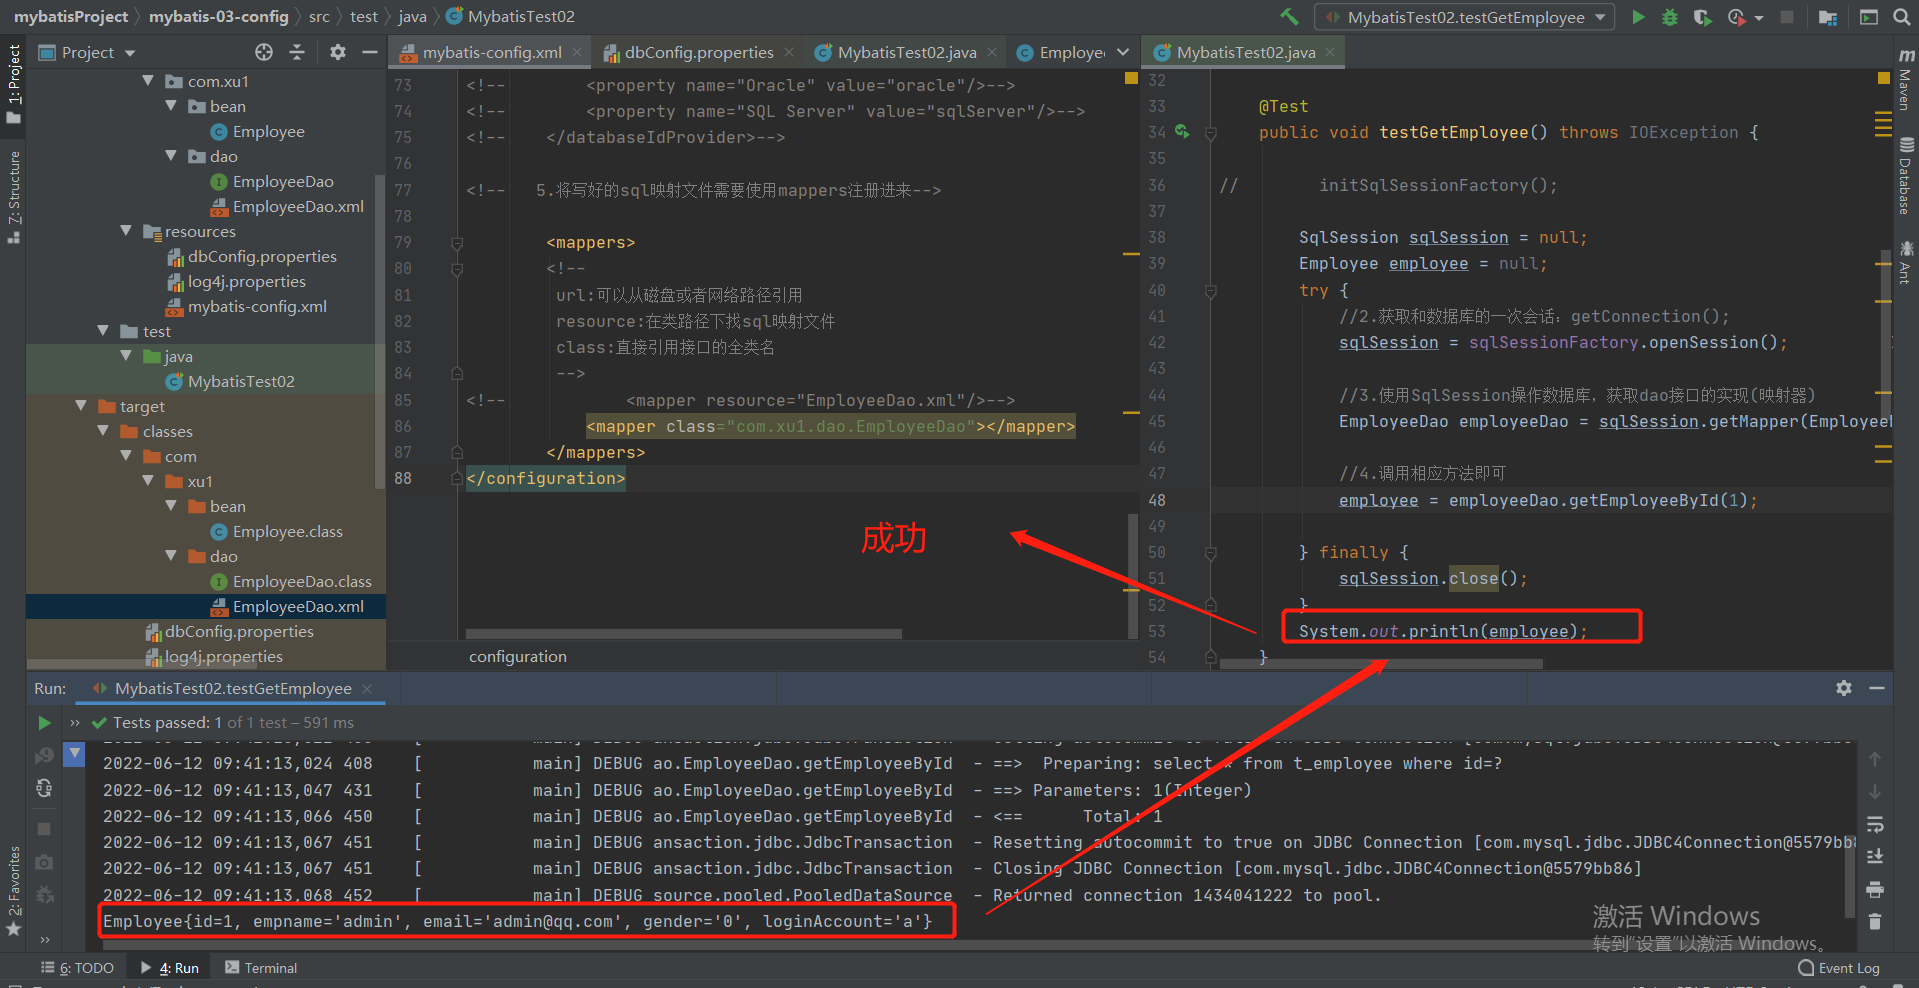
Task: Open the Terminal tool window tab
Action: point(261,968)
